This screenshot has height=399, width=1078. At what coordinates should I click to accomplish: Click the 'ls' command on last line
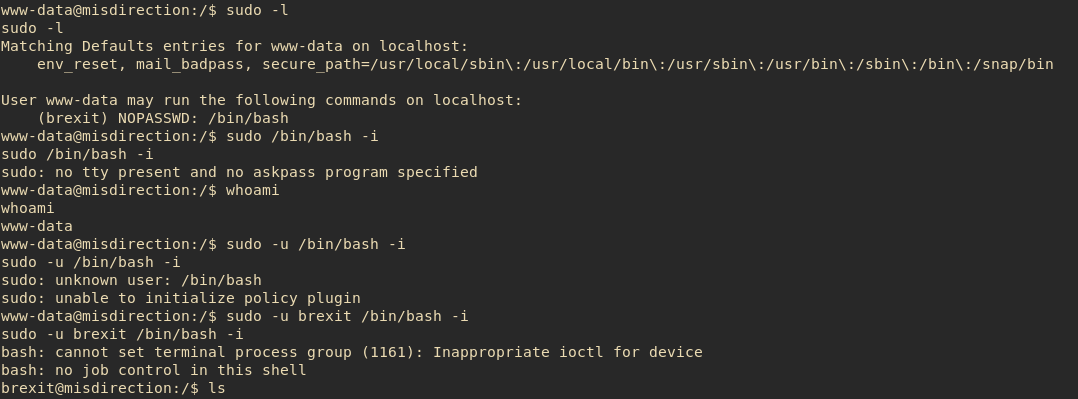coord(217,388)
